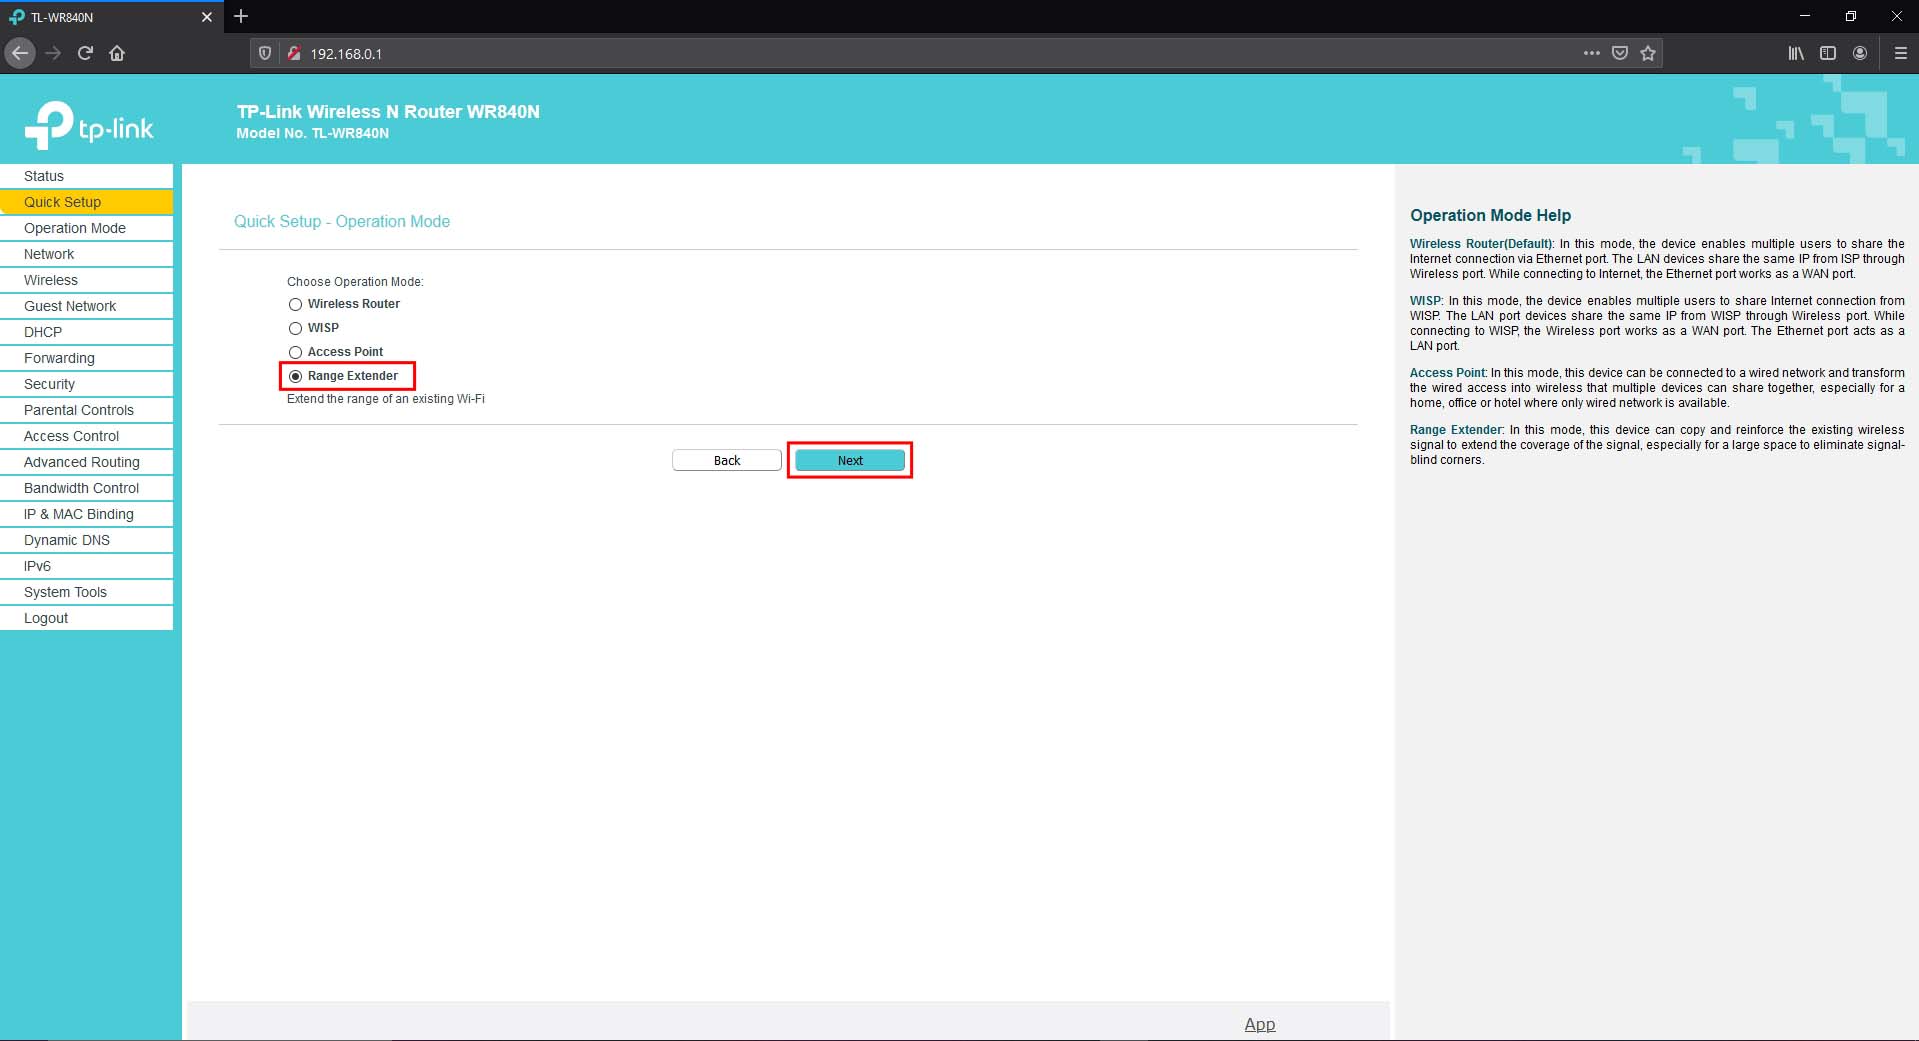This screenshot has height=1041, width=1919.
Task: Open the IP & MAC Binding menu
Action: pyautogui.click(x=86, y=514)
